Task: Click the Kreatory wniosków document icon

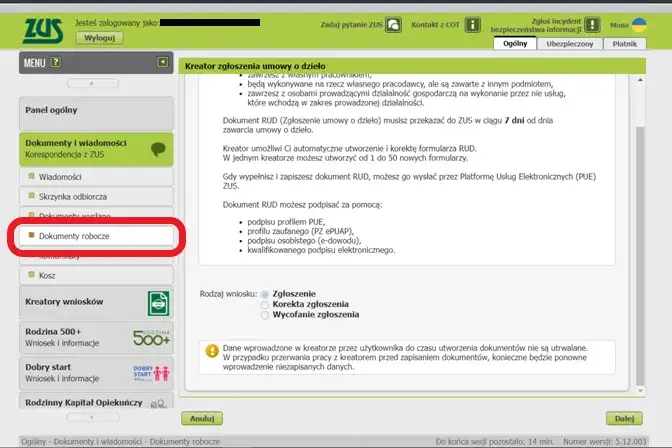Action: click(158, 303)
